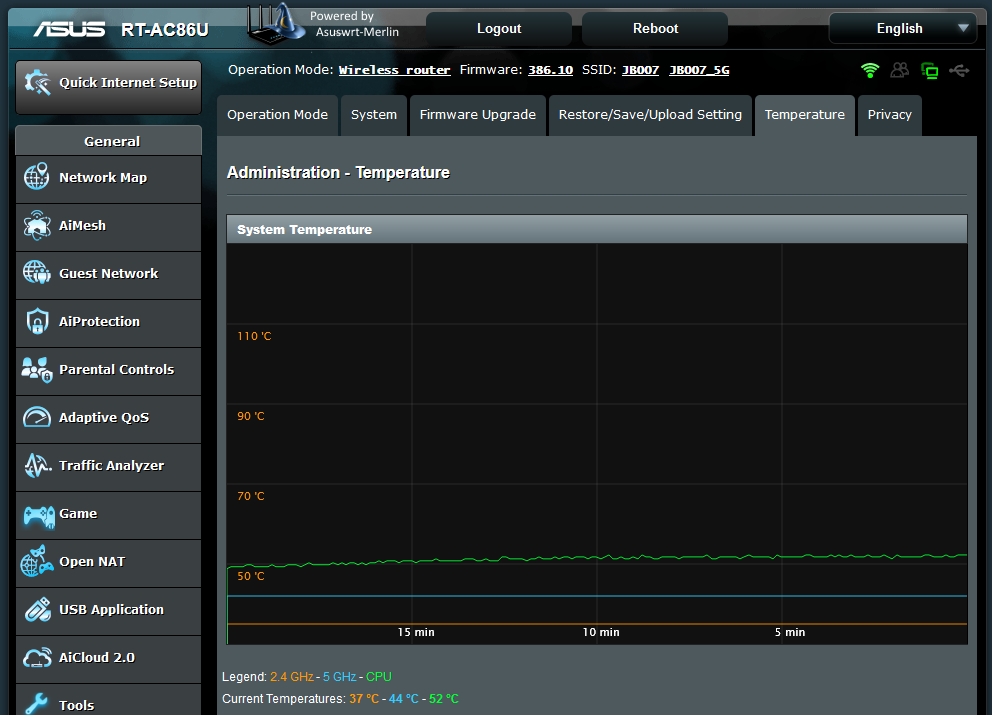Click the Open NAT globe-gamepad icon

click(x=37, y=561)
